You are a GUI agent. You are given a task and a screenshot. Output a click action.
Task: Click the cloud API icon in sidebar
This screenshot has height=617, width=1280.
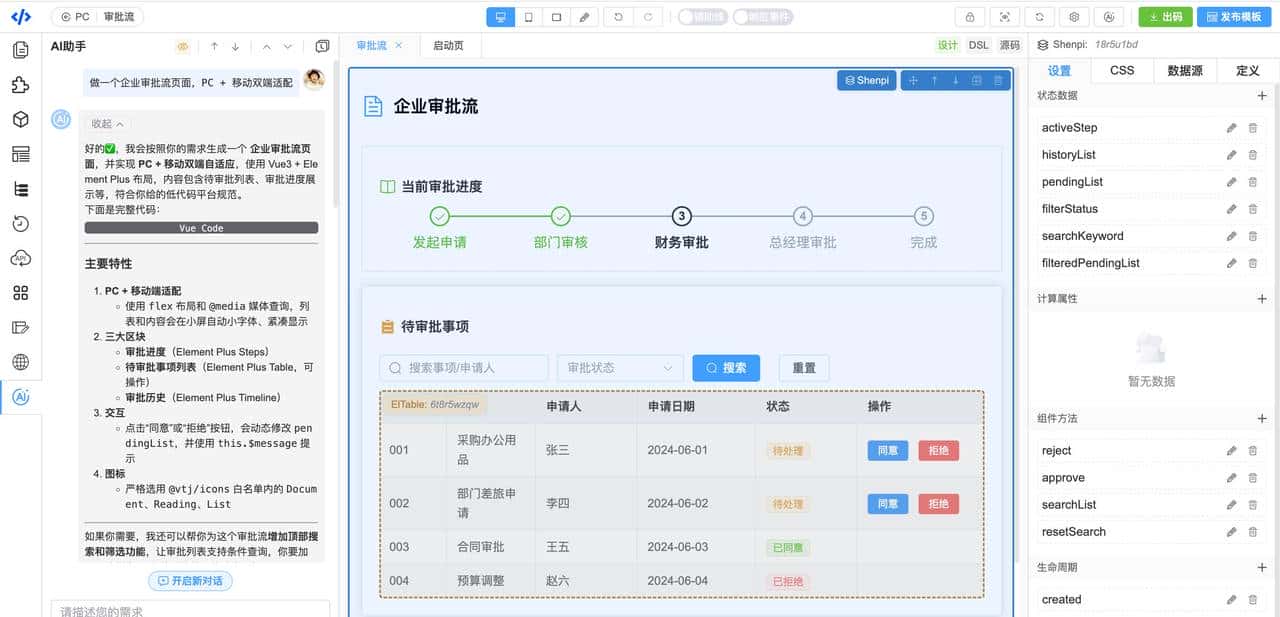click(20, 258)
